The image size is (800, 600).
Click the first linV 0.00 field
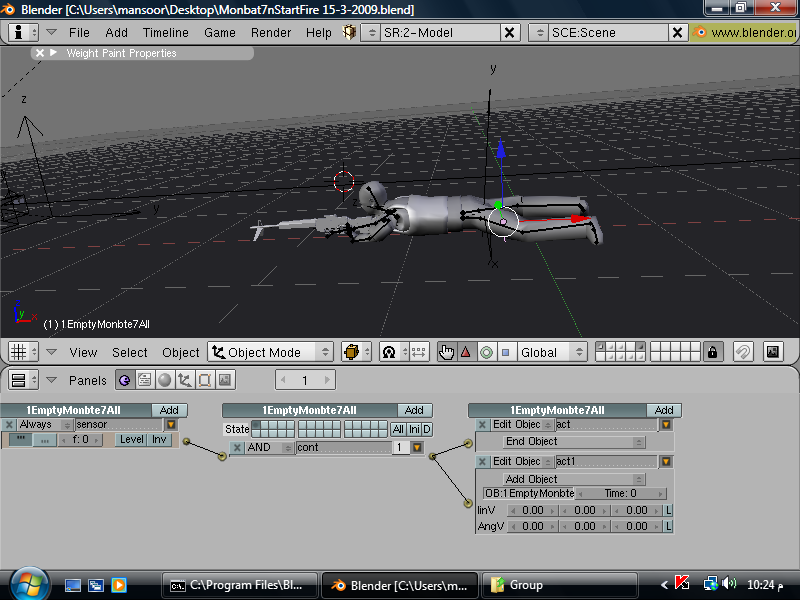[x=533, y=510]
